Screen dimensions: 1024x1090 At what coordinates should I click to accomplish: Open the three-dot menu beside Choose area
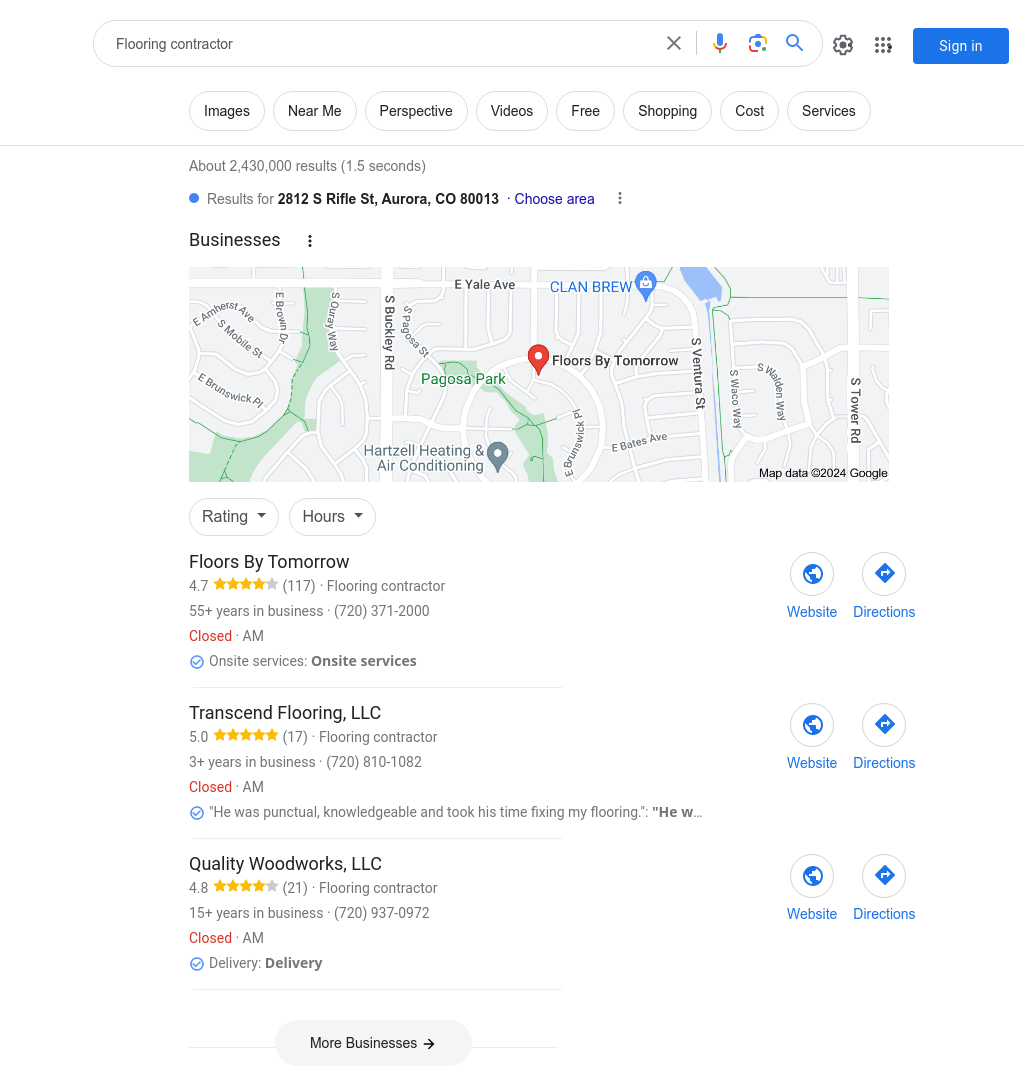[x=619, y=199]
